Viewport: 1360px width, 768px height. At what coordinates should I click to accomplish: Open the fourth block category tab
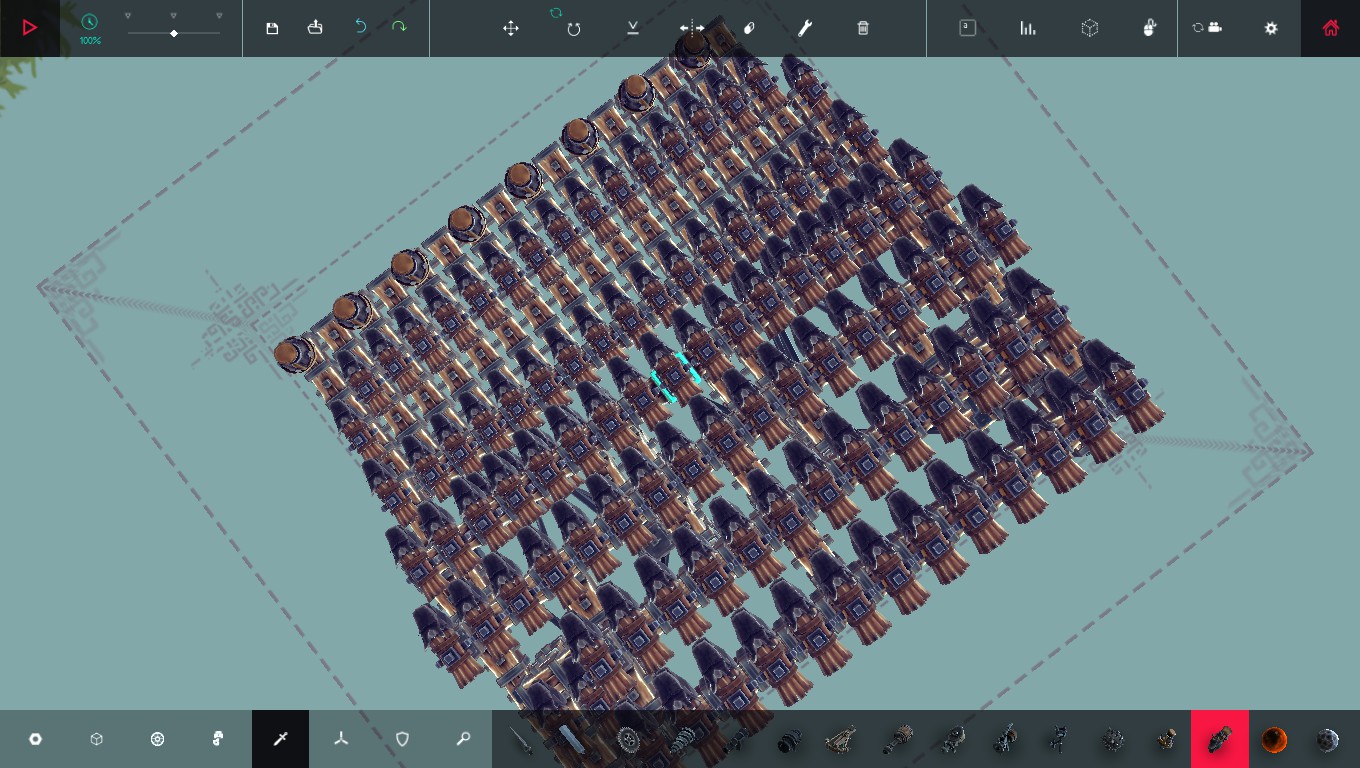pos(218,739)
